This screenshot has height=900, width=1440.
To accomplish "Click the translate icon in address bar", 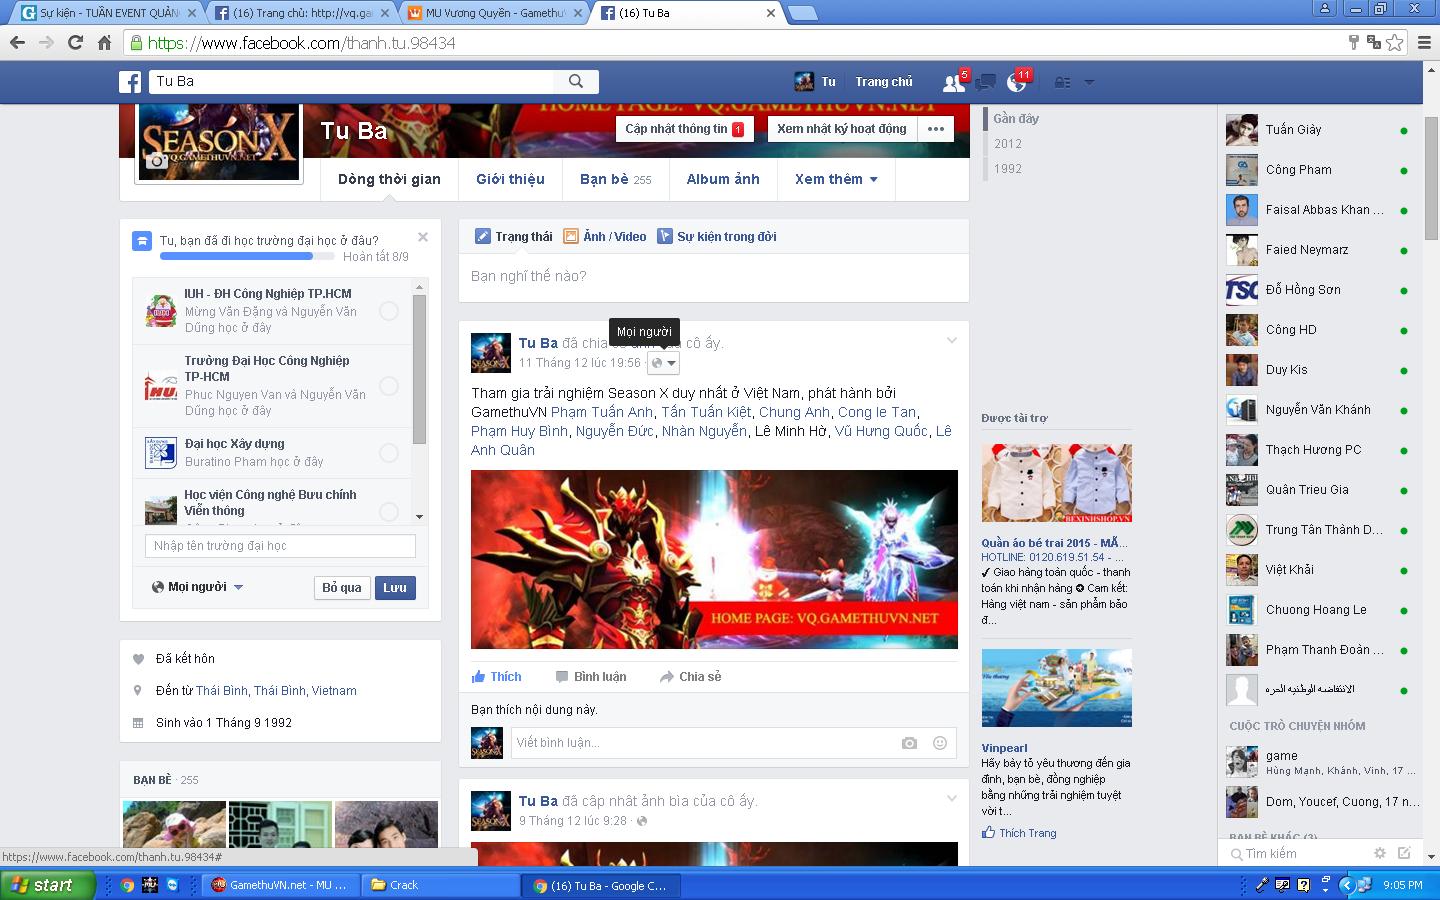I will point(1374,43).
